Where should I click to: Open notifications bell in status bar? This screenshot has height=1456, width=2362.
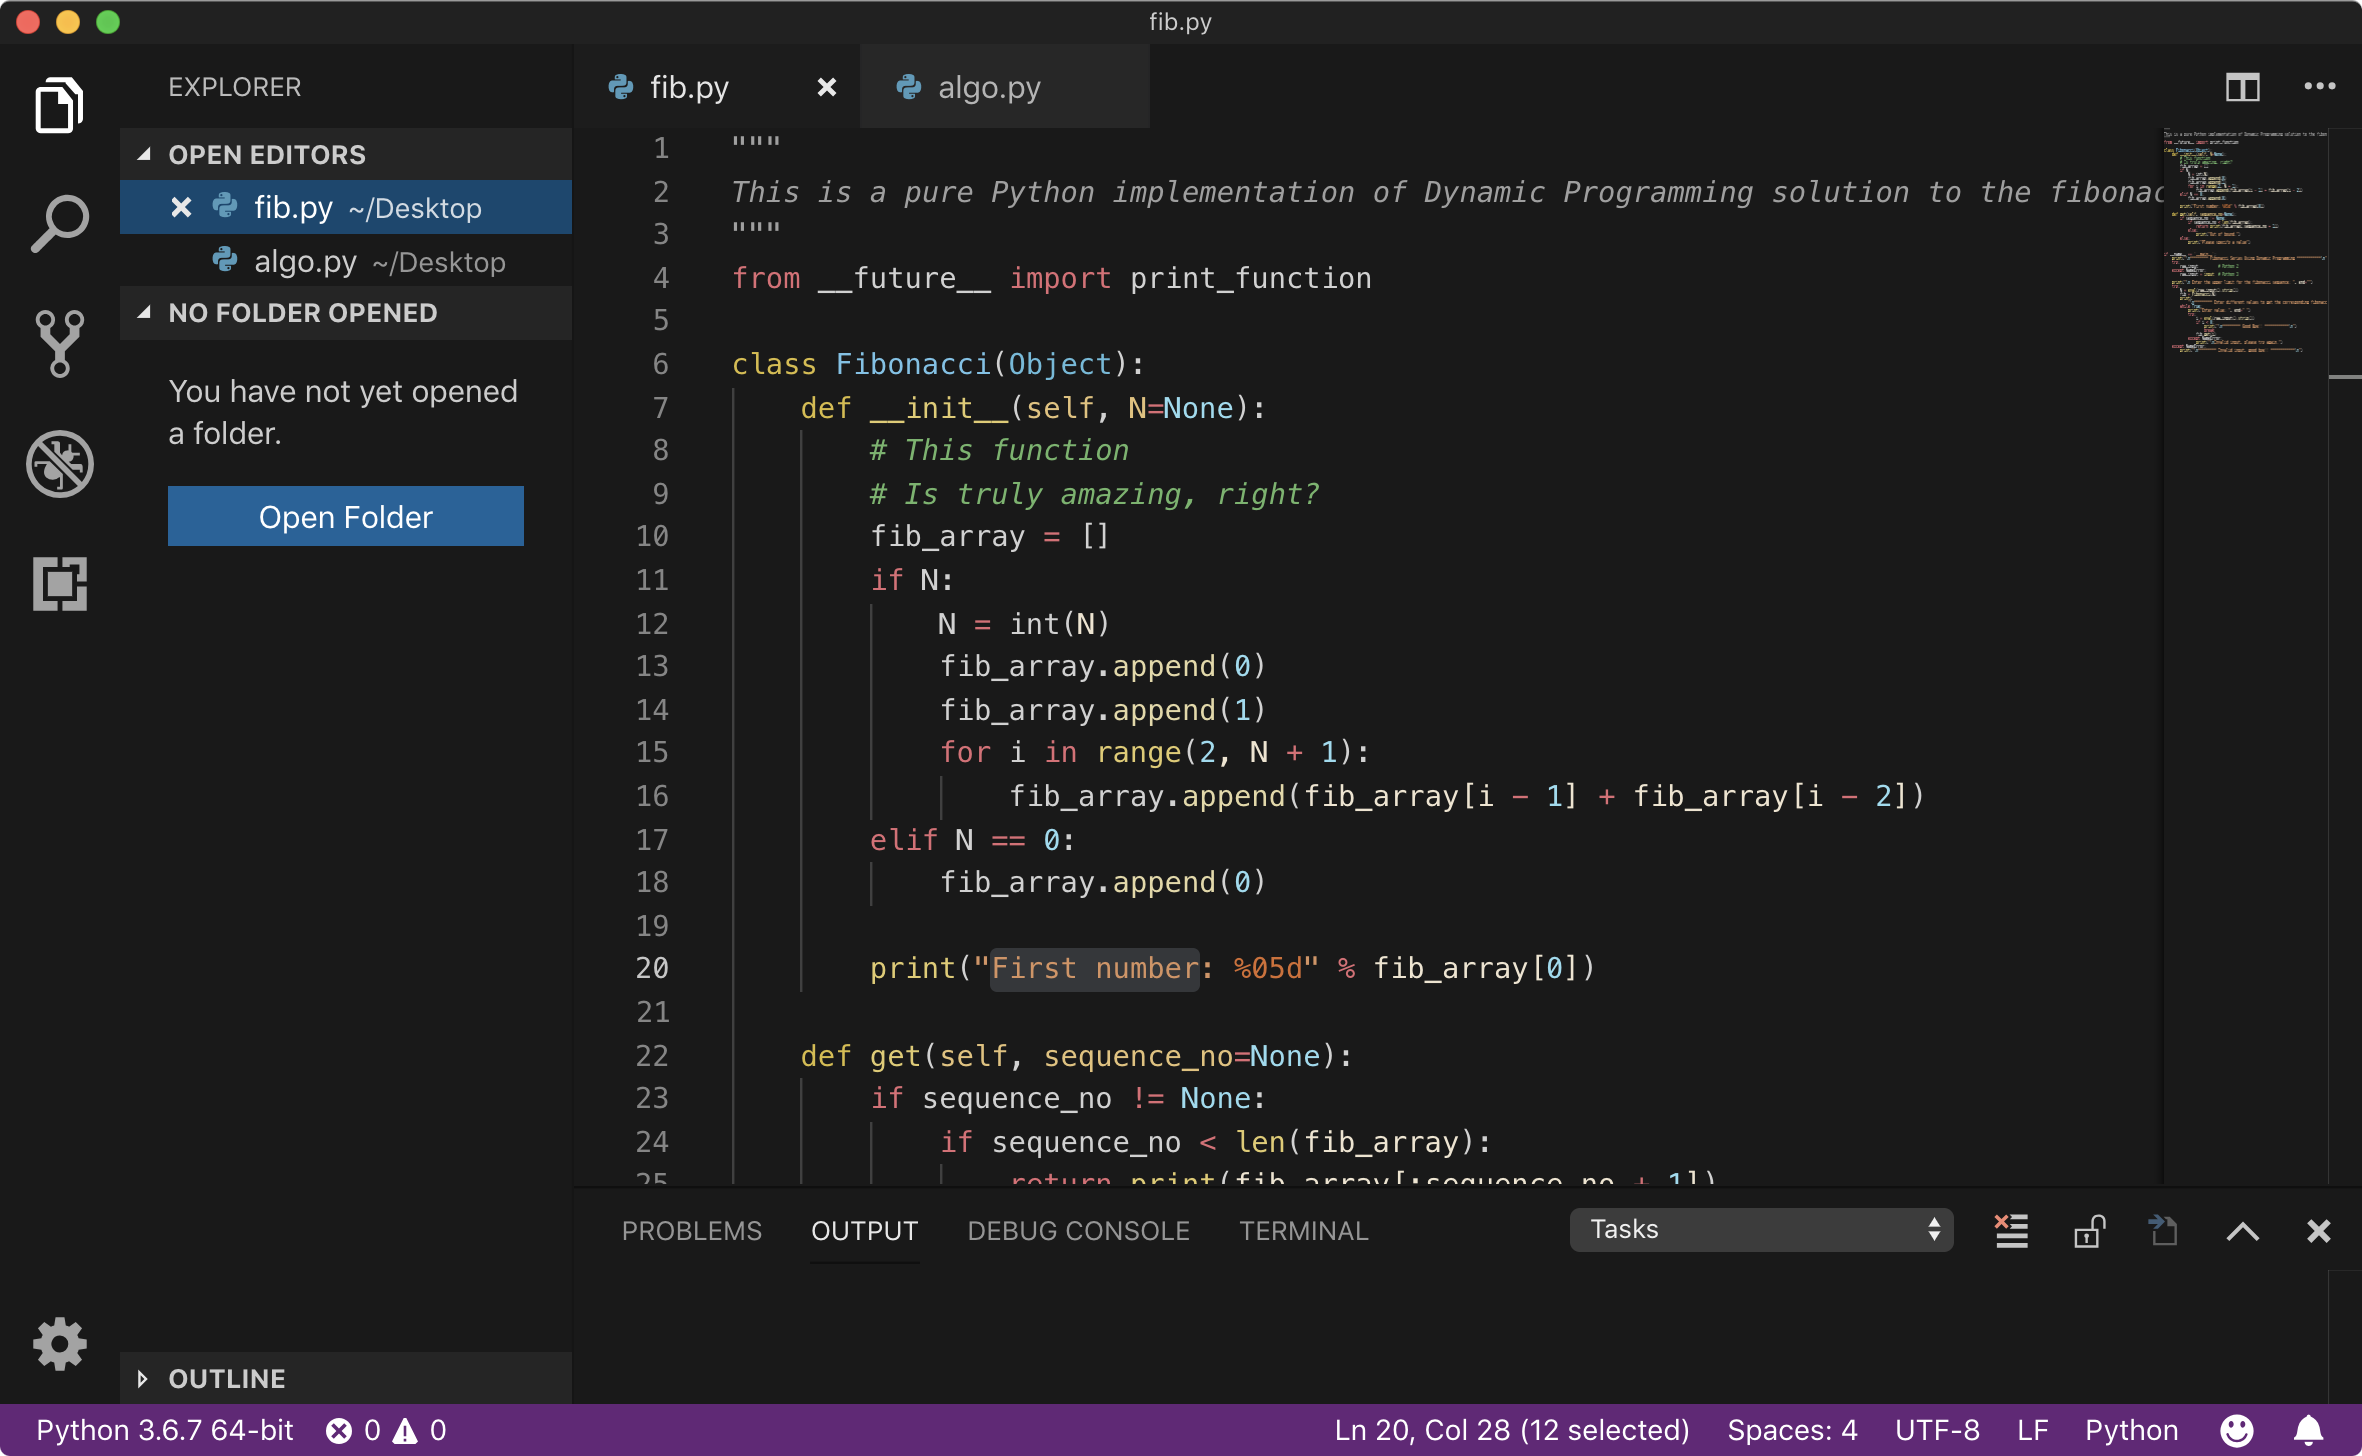pos(2308,1431)
